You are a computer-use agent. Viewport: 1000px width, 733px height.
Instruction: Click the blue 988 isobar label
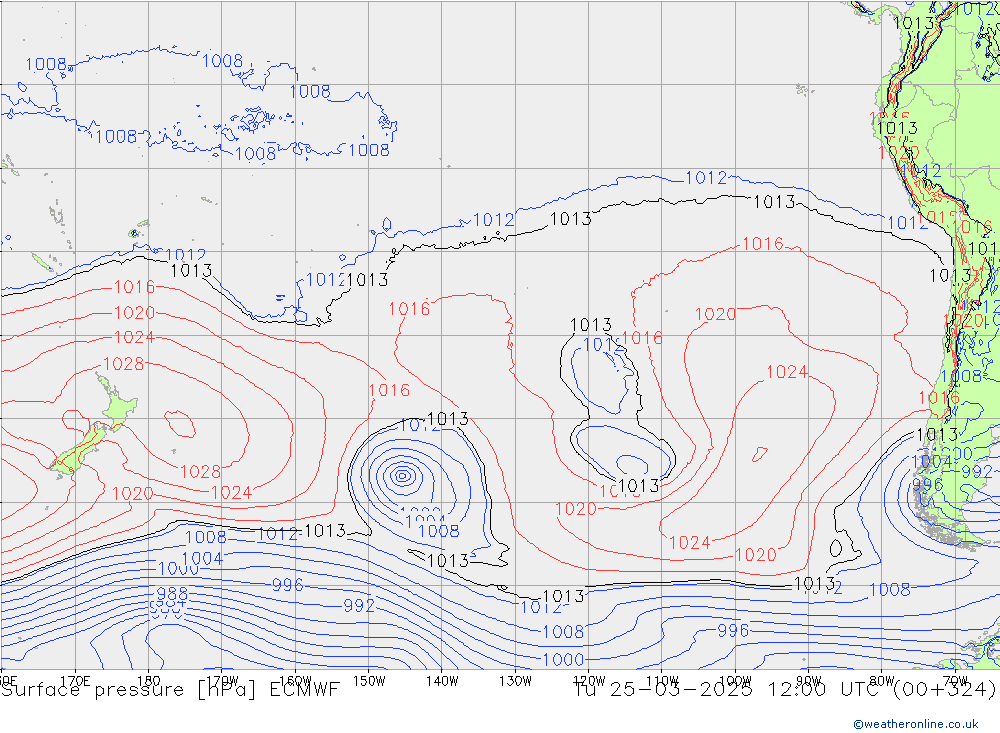[172, 593]
